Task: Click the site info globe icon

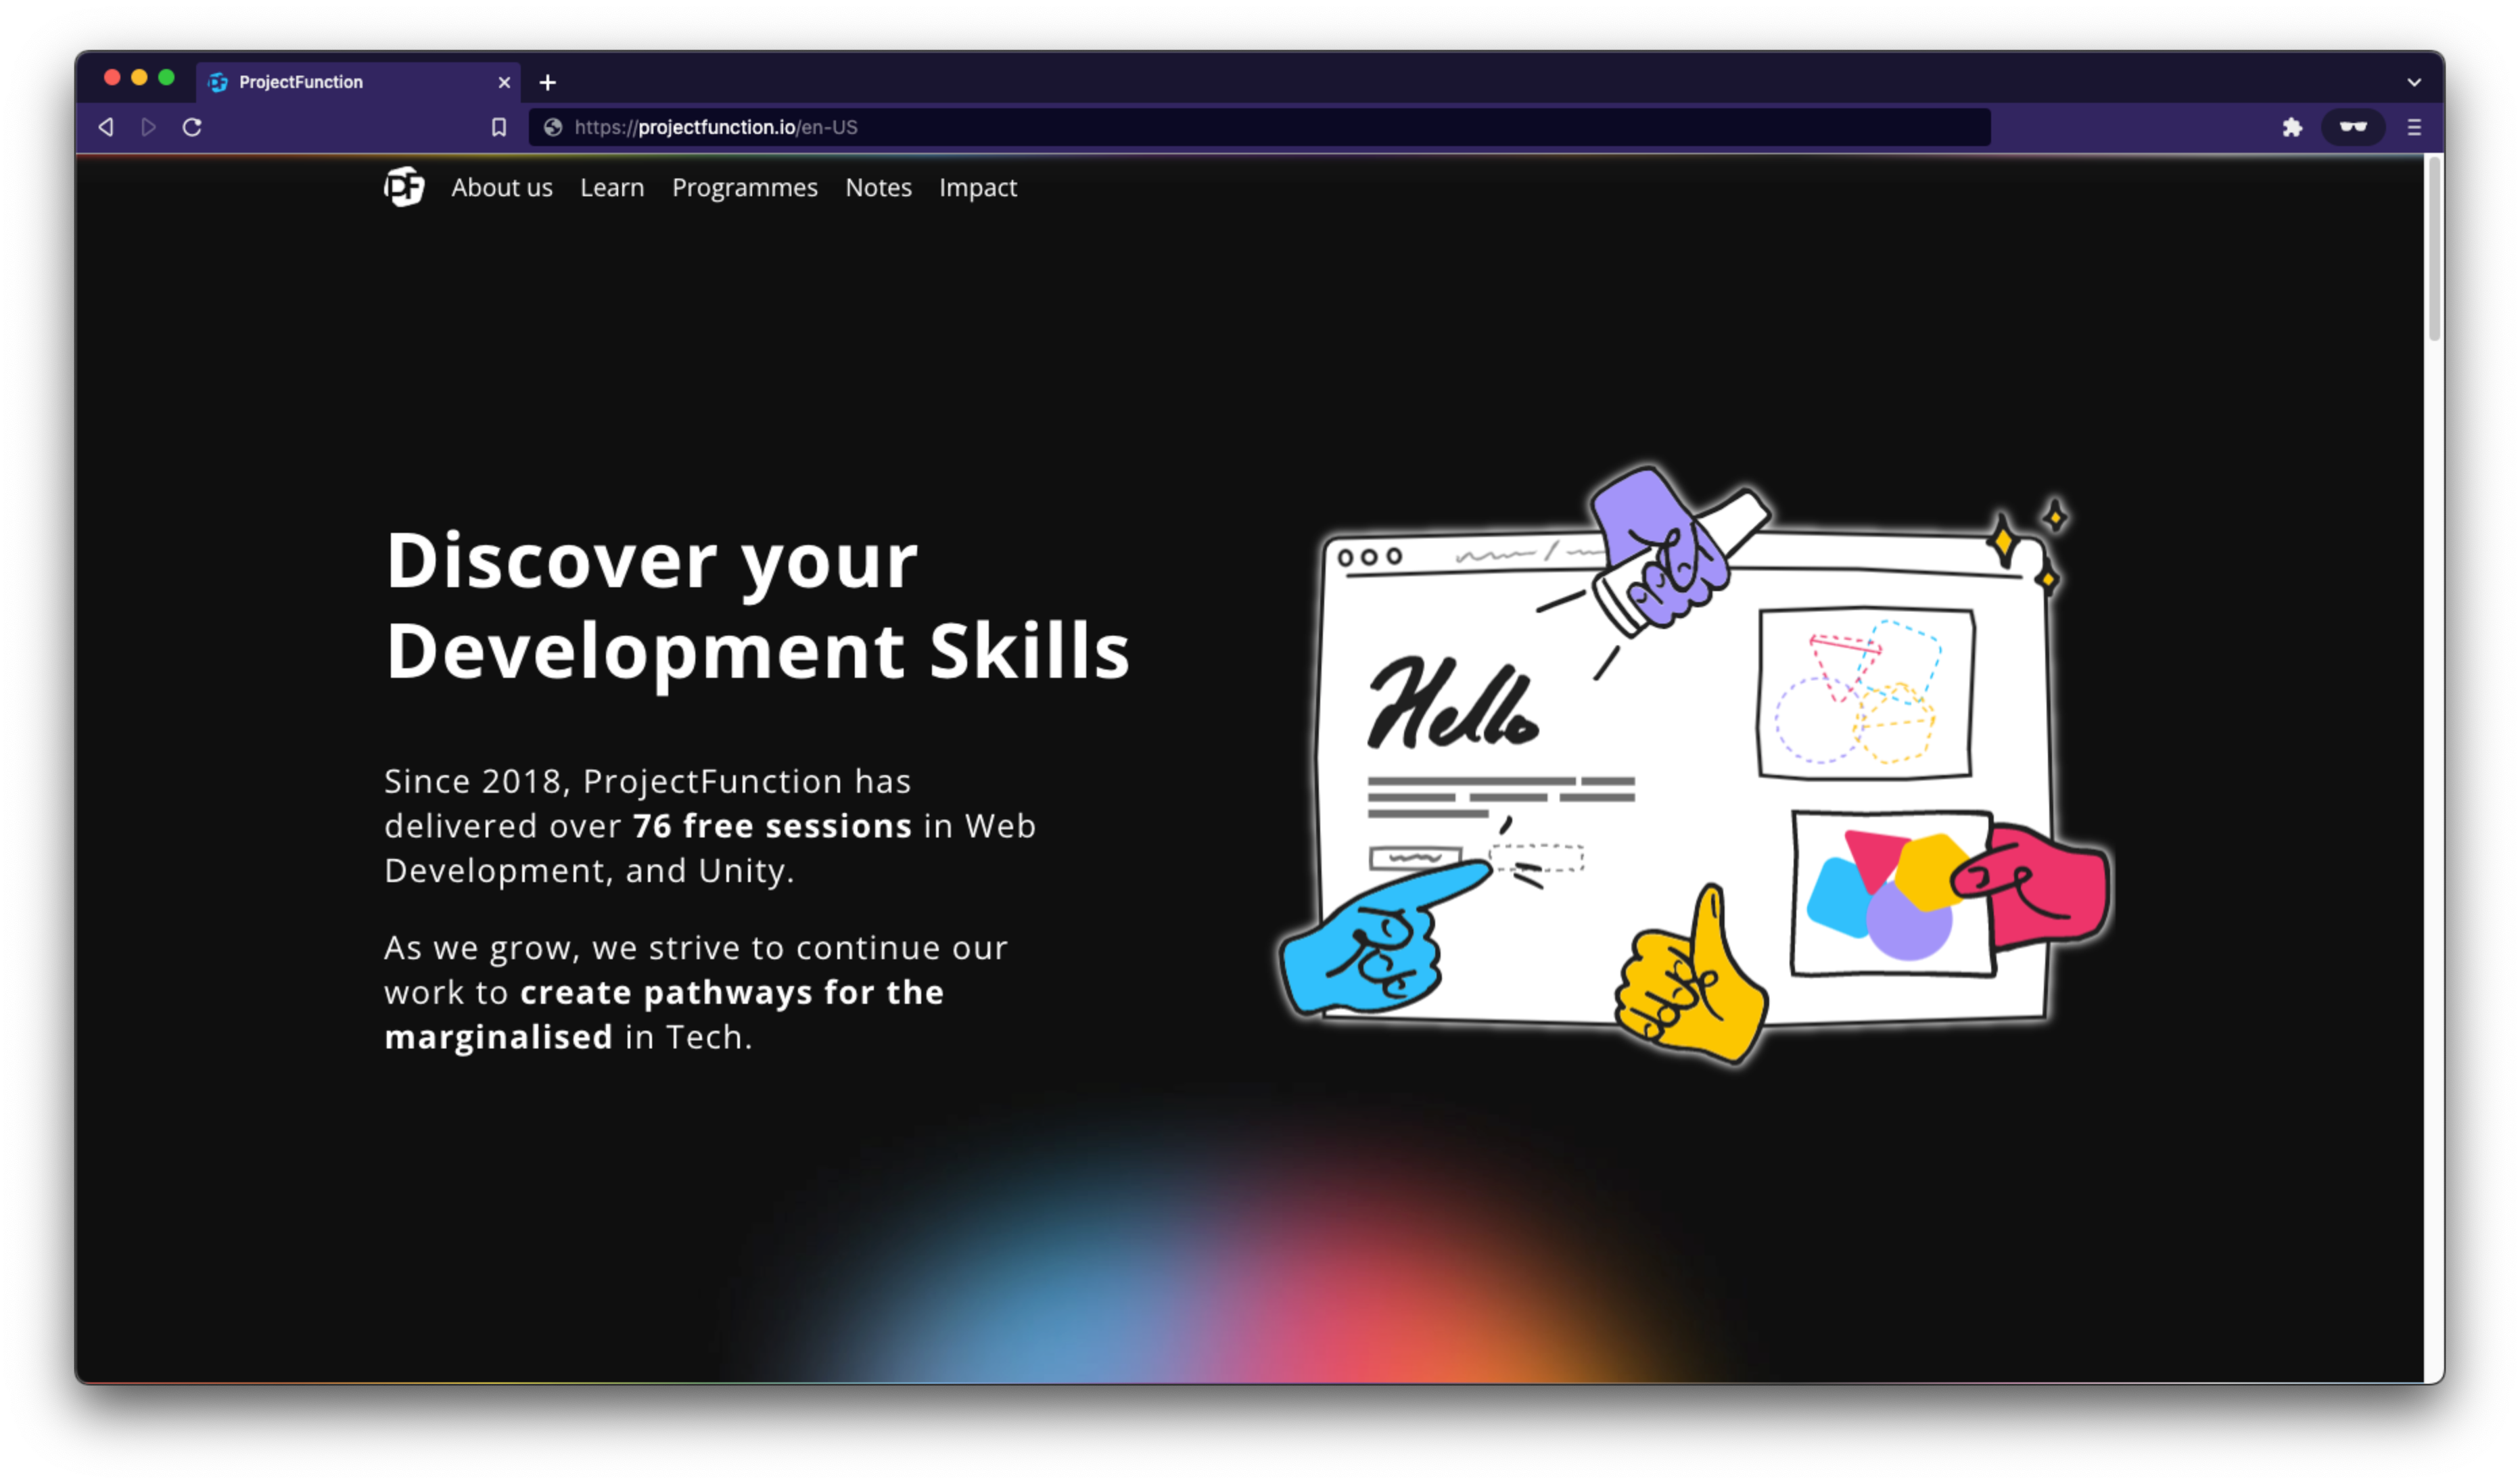Action: [552, 127]
